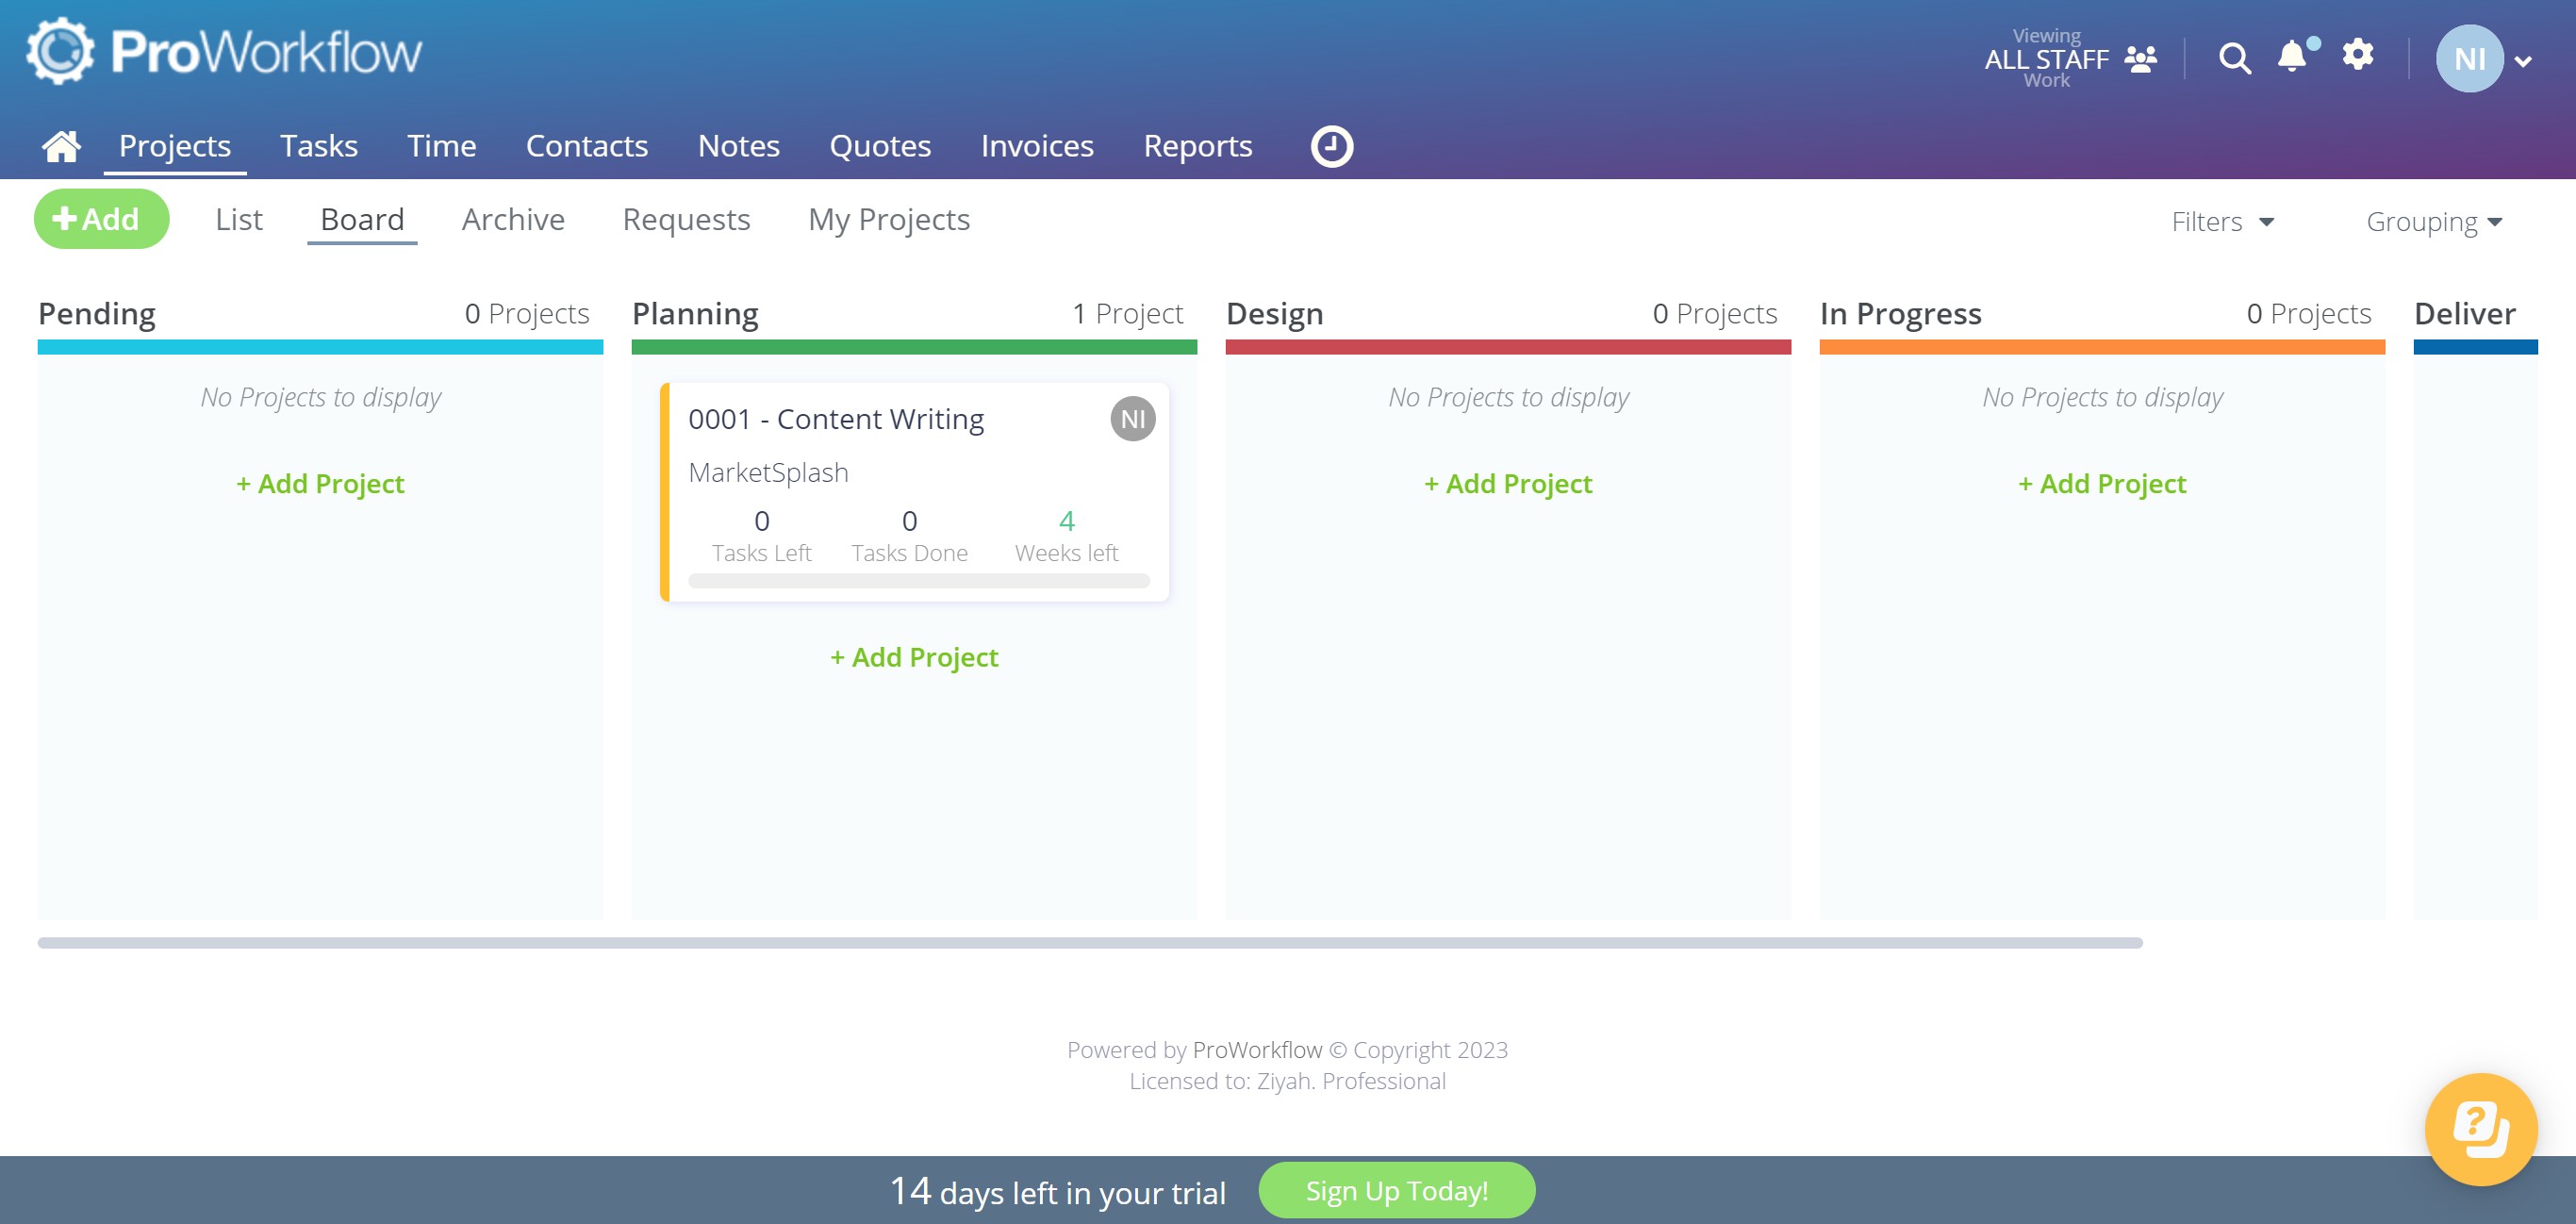Open the help chat bubble icon

point(2480,1128)
